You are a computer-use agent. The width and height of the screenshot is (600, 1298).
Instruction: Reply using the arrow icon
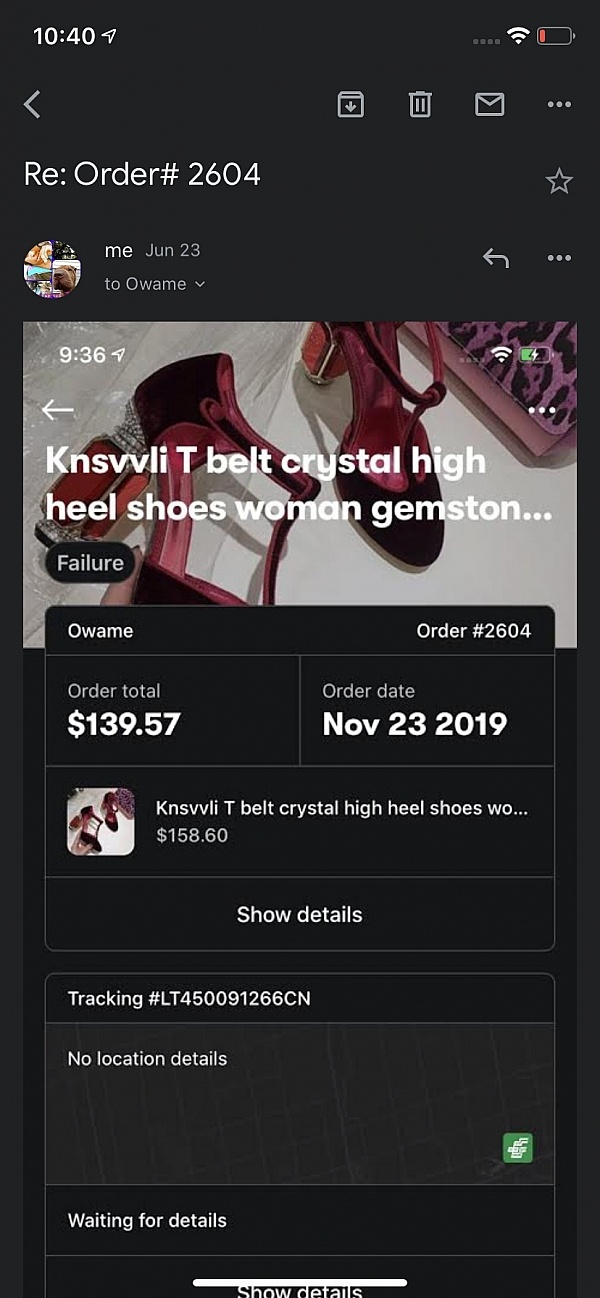pos(496,258)
